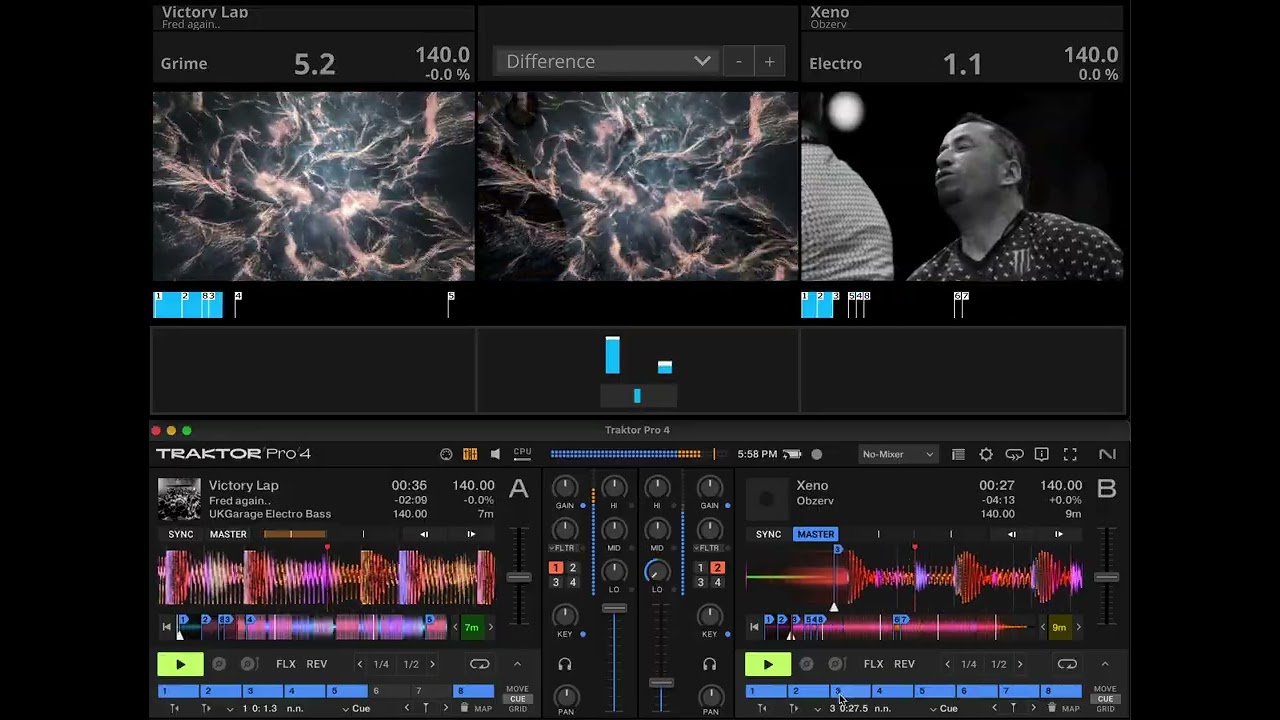Open Traktor preferences gear icon
Image resolution: width=1280 pixels, height=720 pixels.
(986, 454)
